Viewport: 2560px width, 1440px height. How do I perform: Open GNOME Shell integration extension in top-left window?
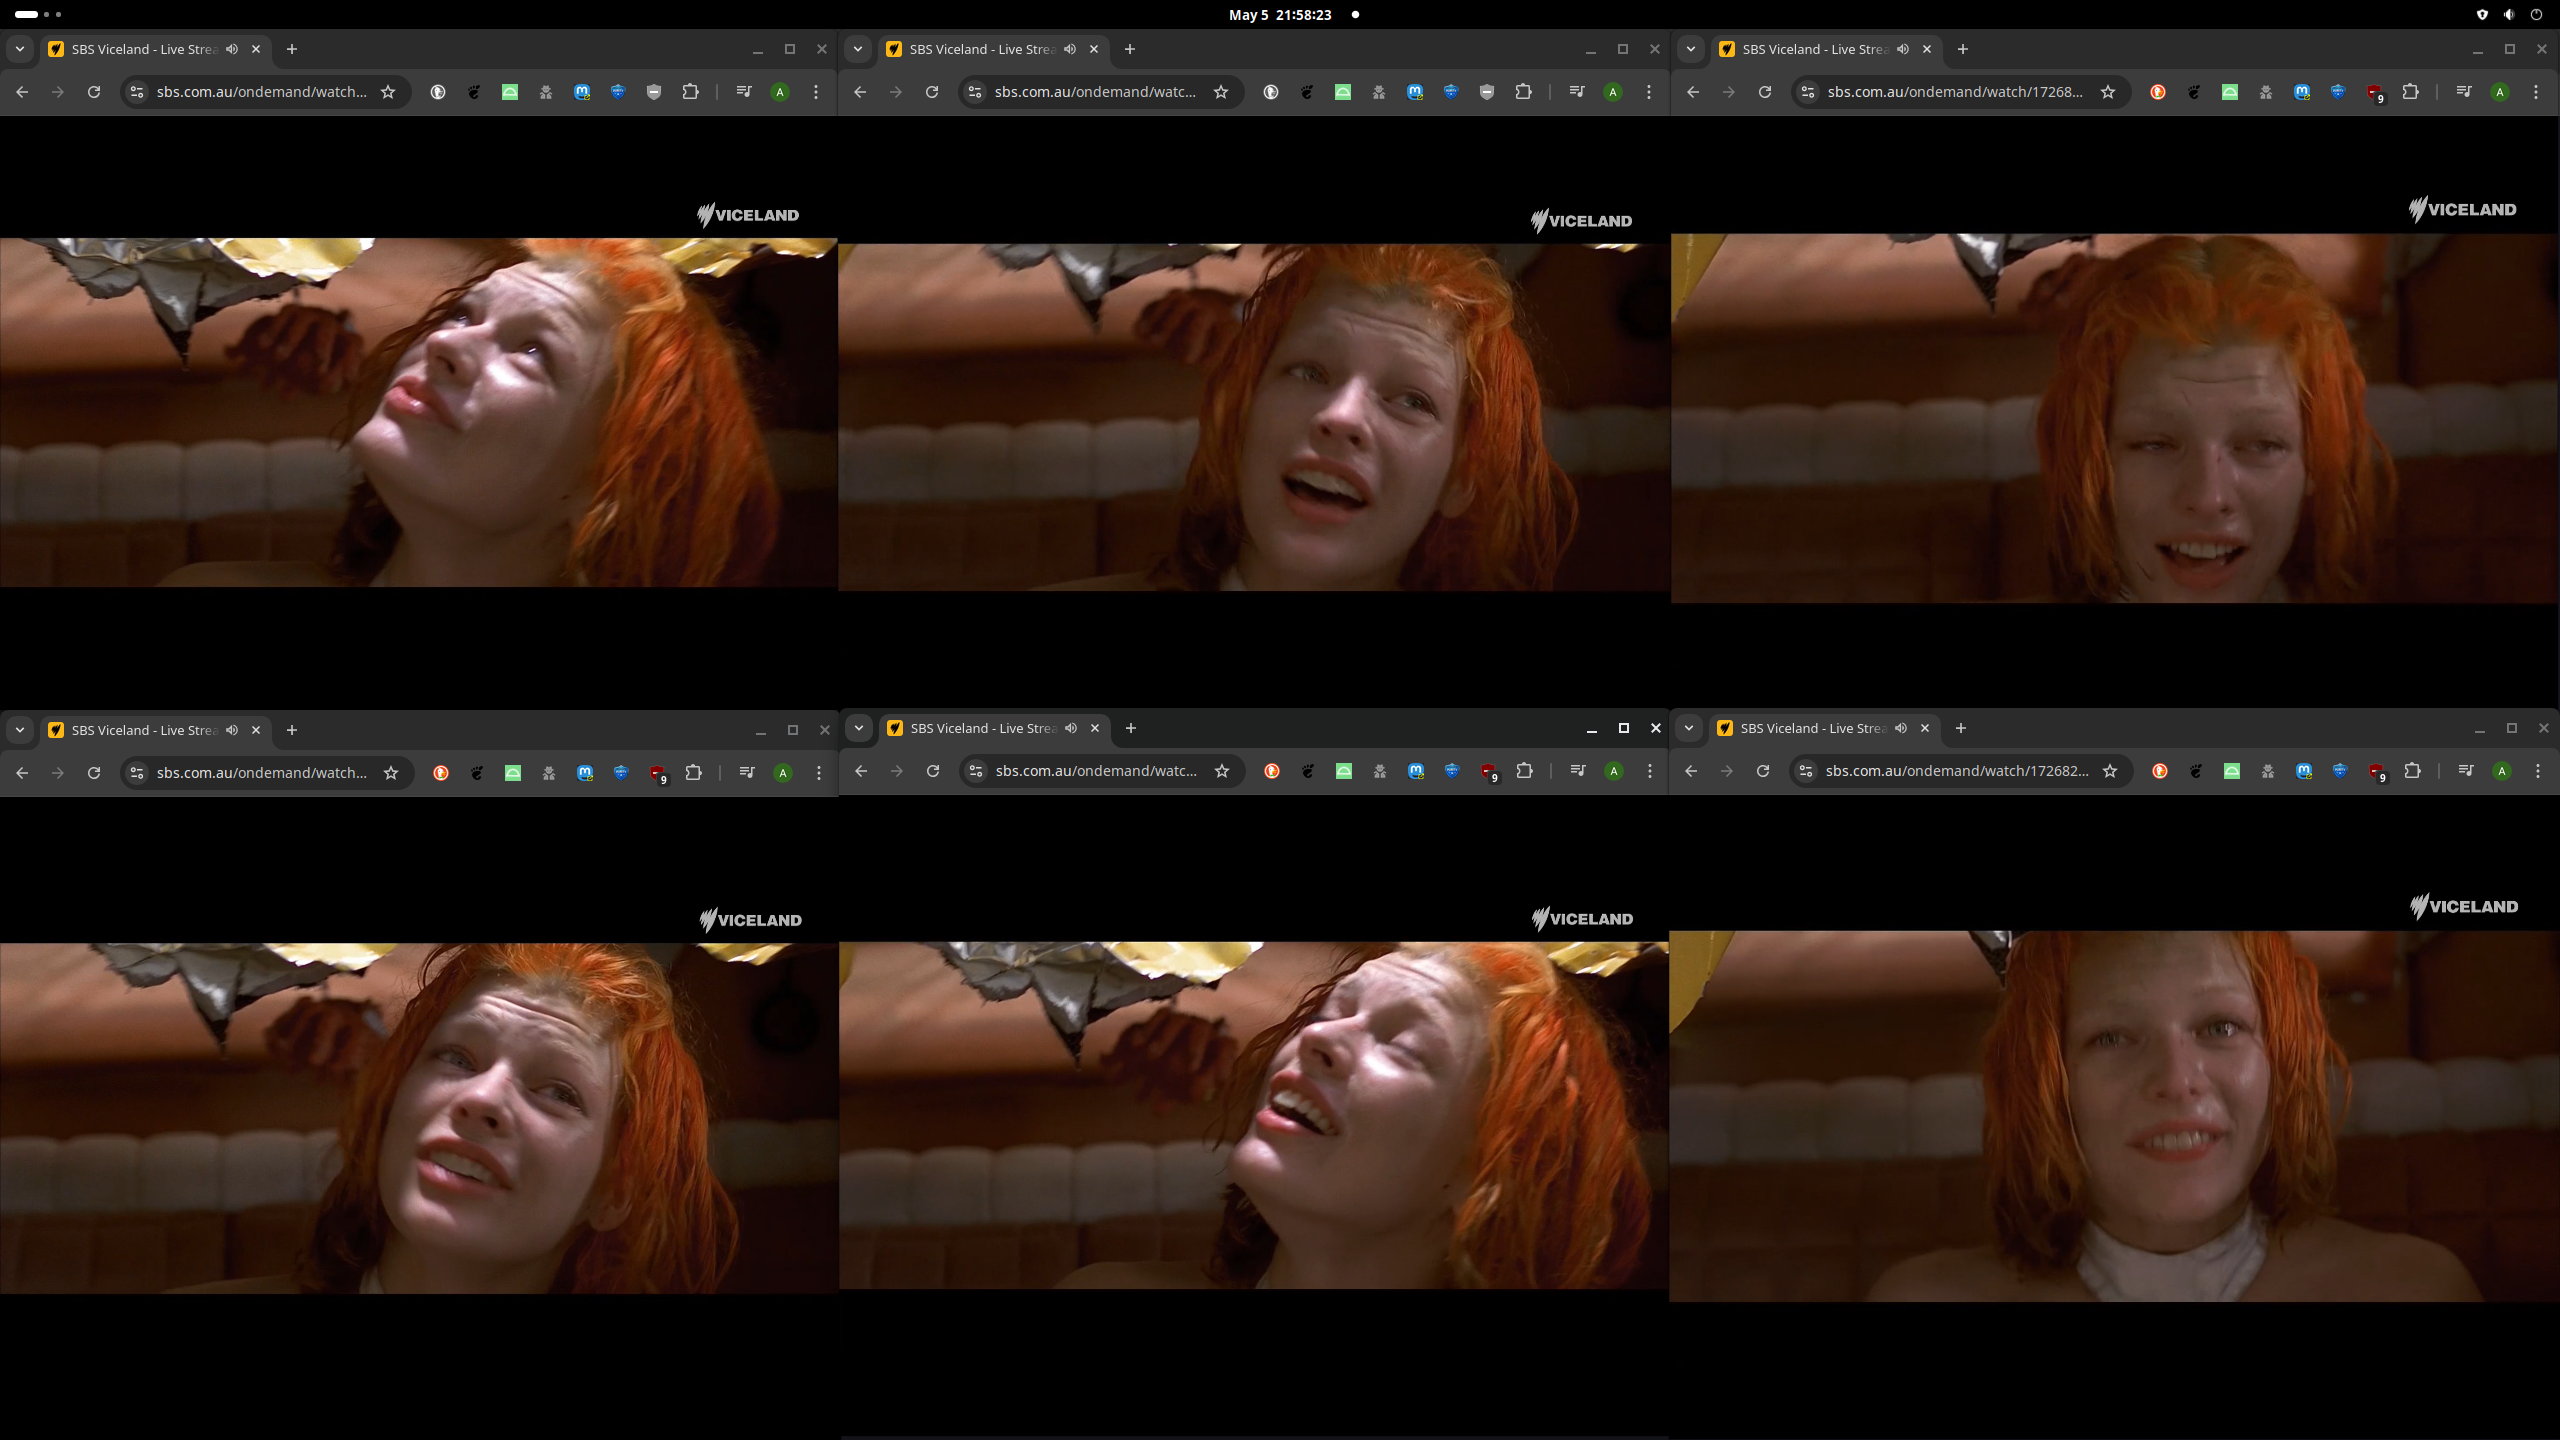(474, 92)
